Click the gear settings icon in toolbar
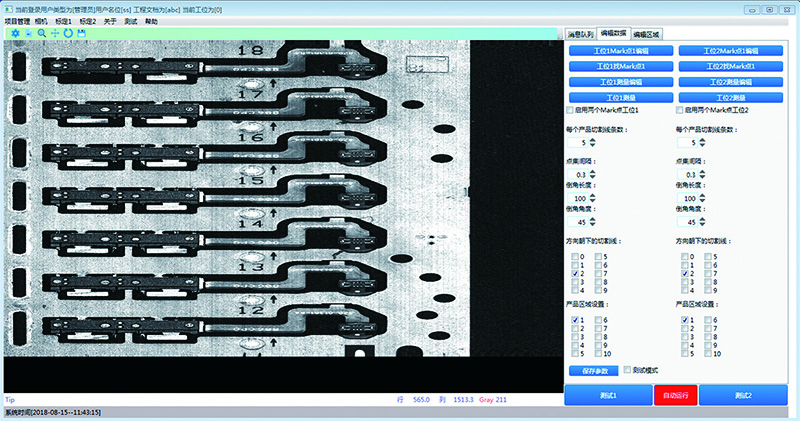Screen dimensions: 800x421 point(14,33)
